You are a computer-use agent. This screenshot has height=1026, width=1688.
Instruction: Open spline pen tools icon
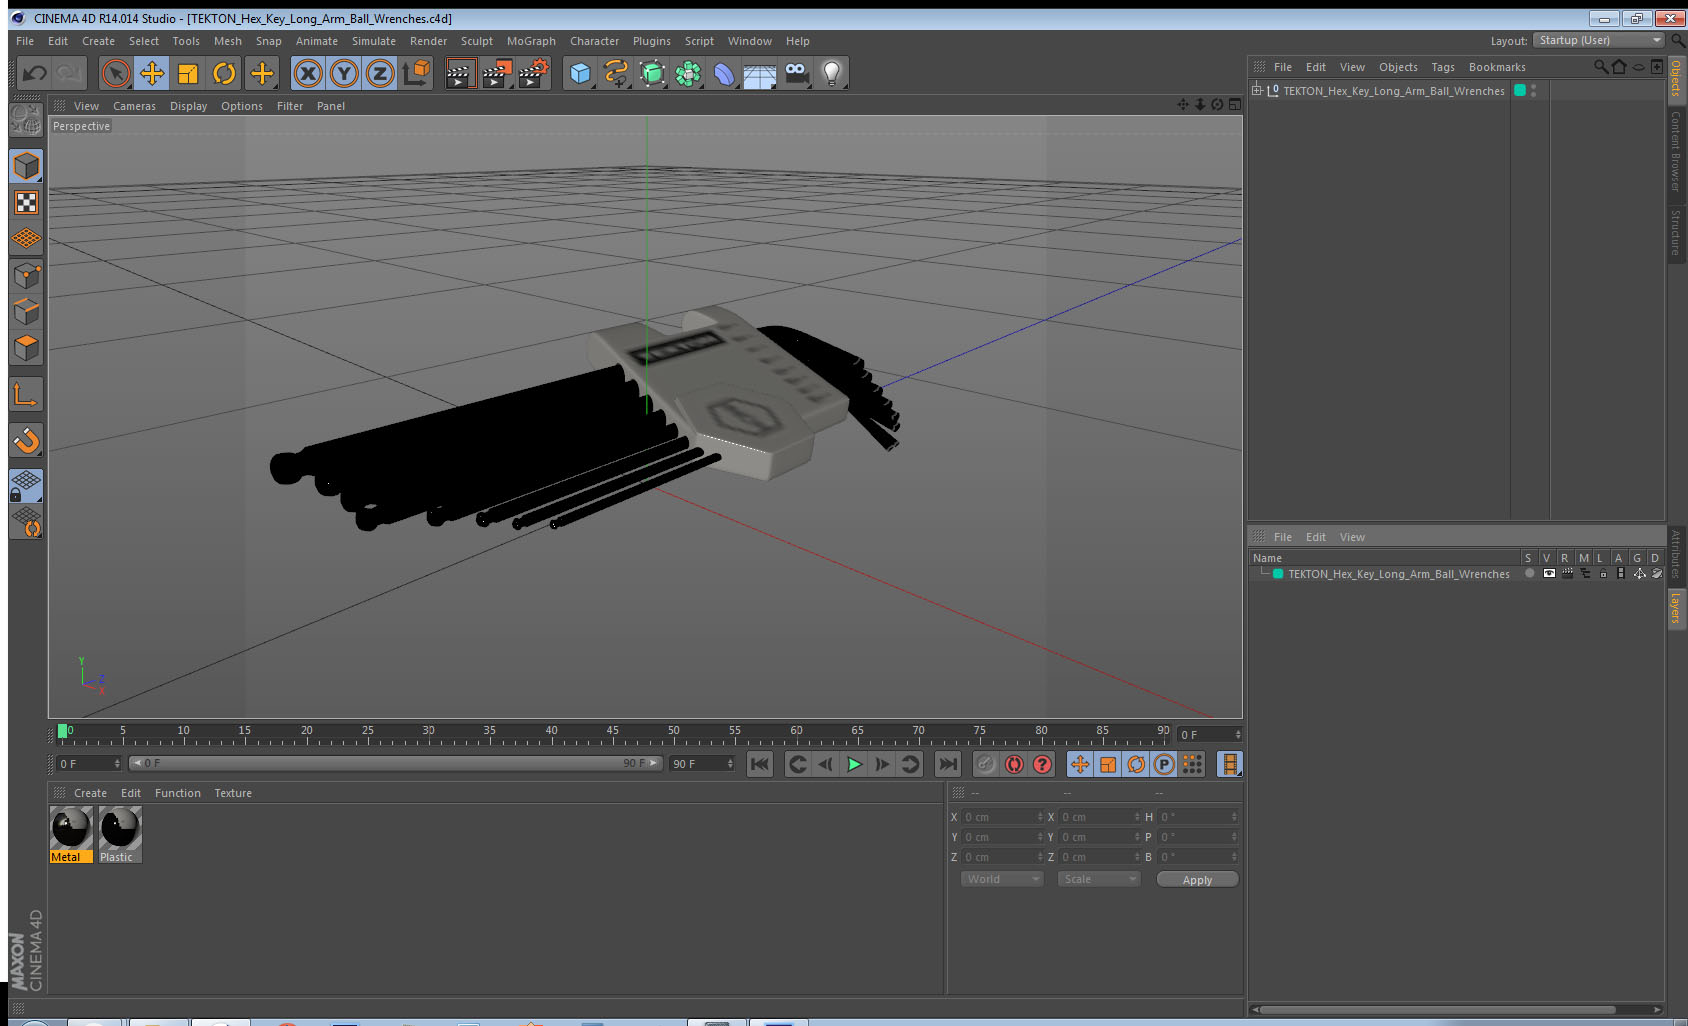(x=616, y=73)
